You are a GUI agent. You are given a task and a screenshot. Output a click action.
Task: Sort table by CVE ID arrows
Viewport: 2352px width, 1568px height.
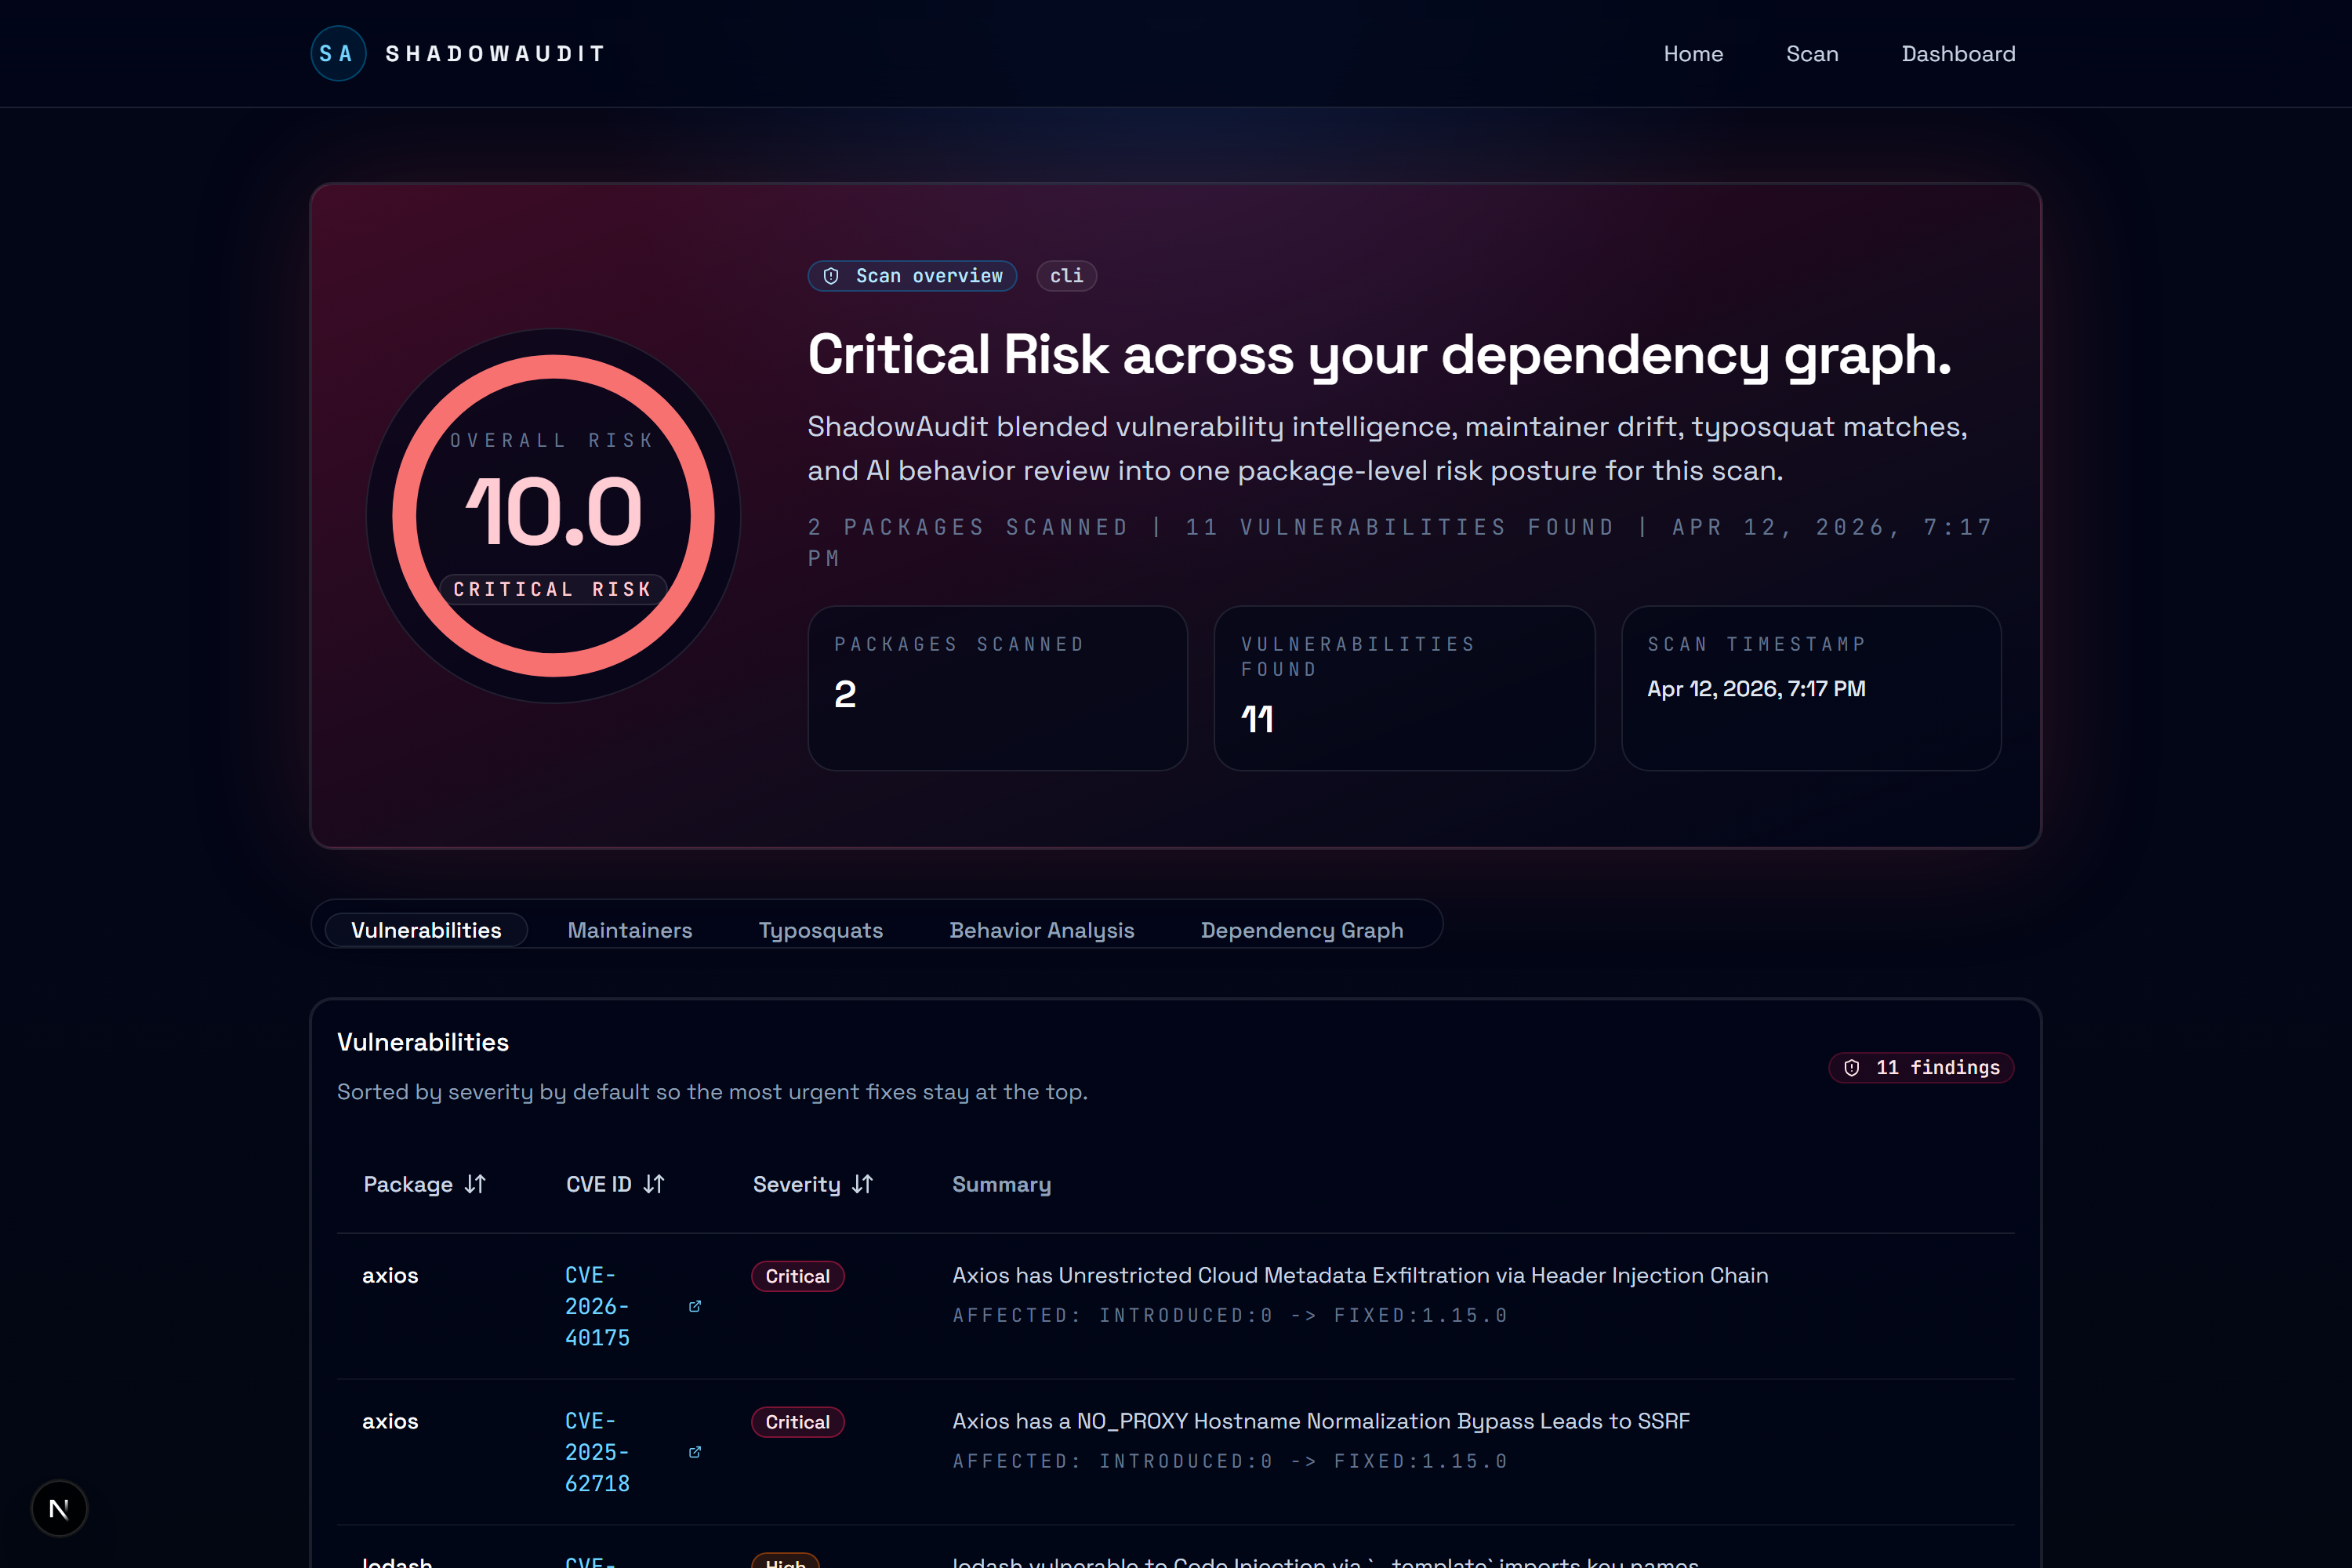pos(654,1184)
